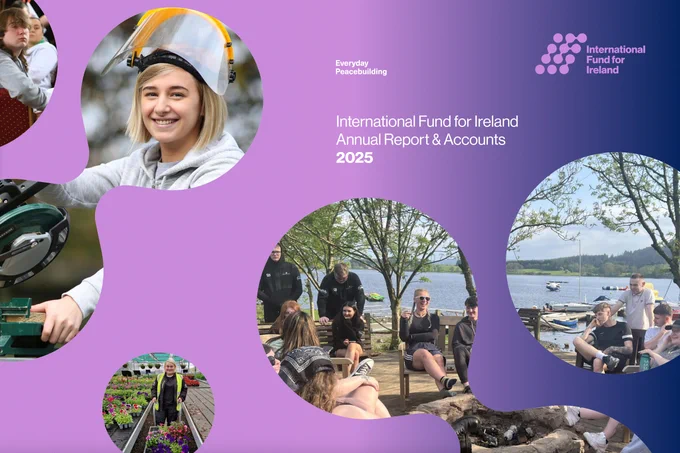Select the garden centre flowers photo
680x453 pixels.
click(158, 403)
